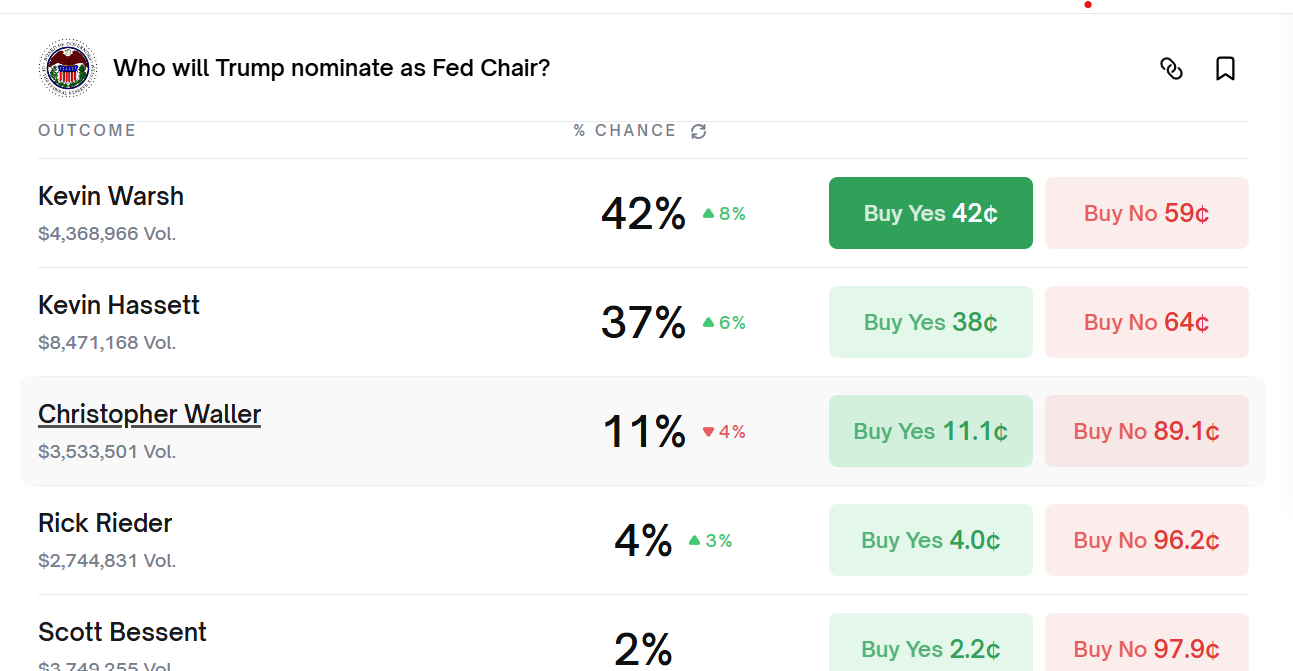Click the market title about Fed Chair
The image size is (1293, 671).
(331, 68)
